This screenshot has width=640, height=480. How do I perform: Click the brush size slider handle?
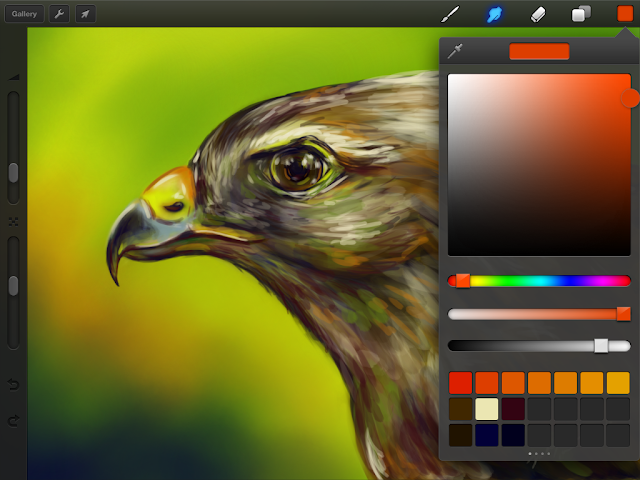tap(13, 173)
